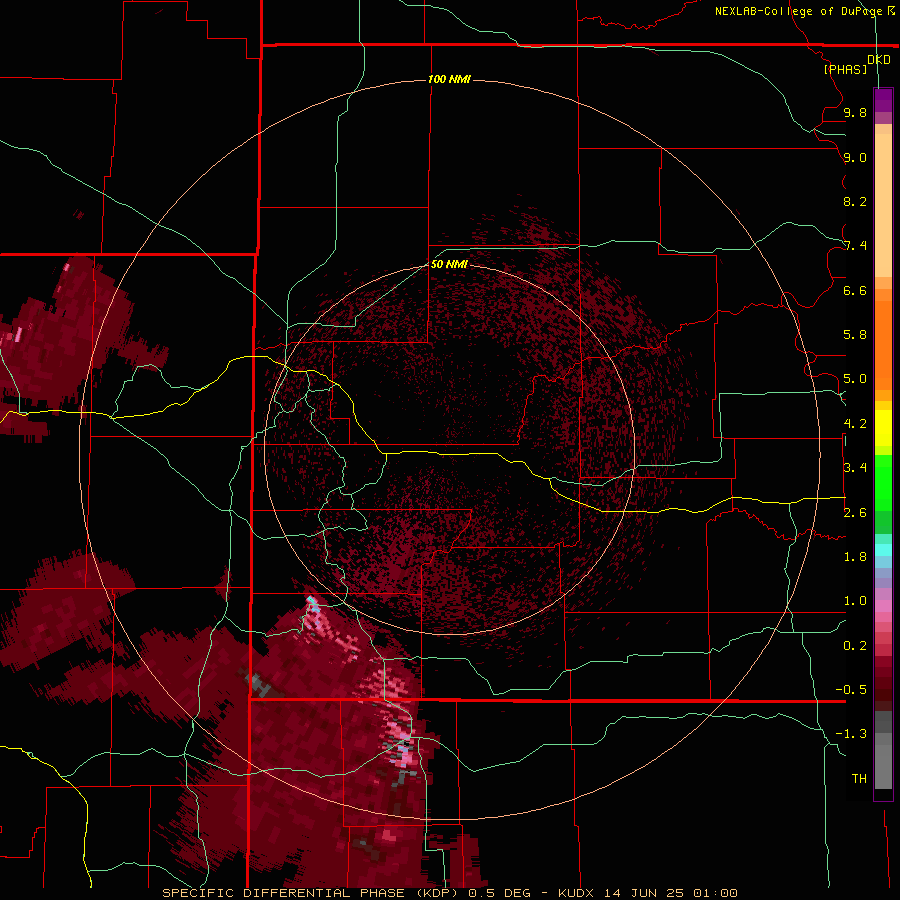The height and width of the screenshot is (900, 900).
Task: Pick the bright green segment of the color bar
Action: [883, 482]
